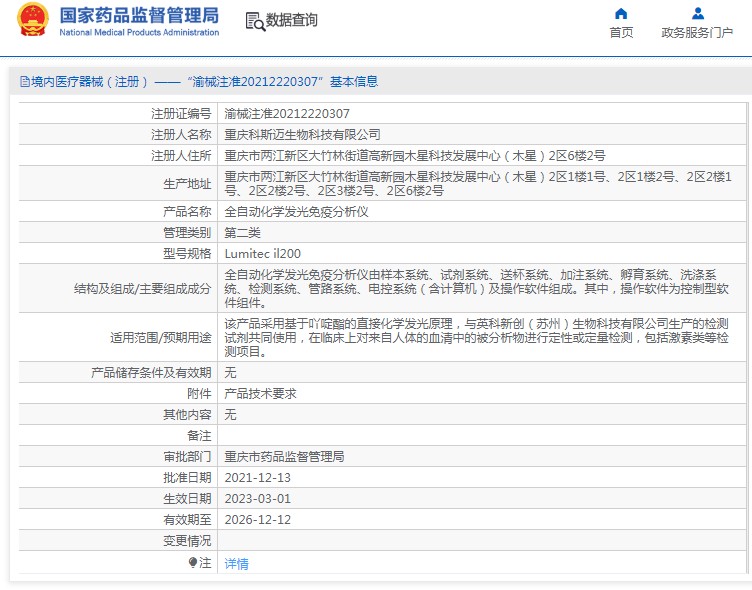Click the 结构及组成/主要组成成分 label
Screen dimensions: 752x590
pyautogui.click(x=142, y=288)
